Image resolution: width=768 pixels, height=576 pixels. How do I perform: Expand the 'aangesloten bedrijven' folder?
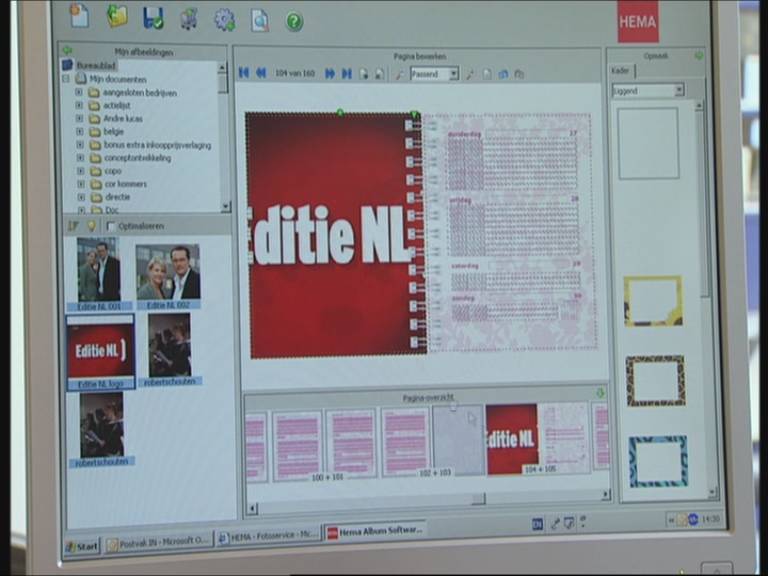79,93
